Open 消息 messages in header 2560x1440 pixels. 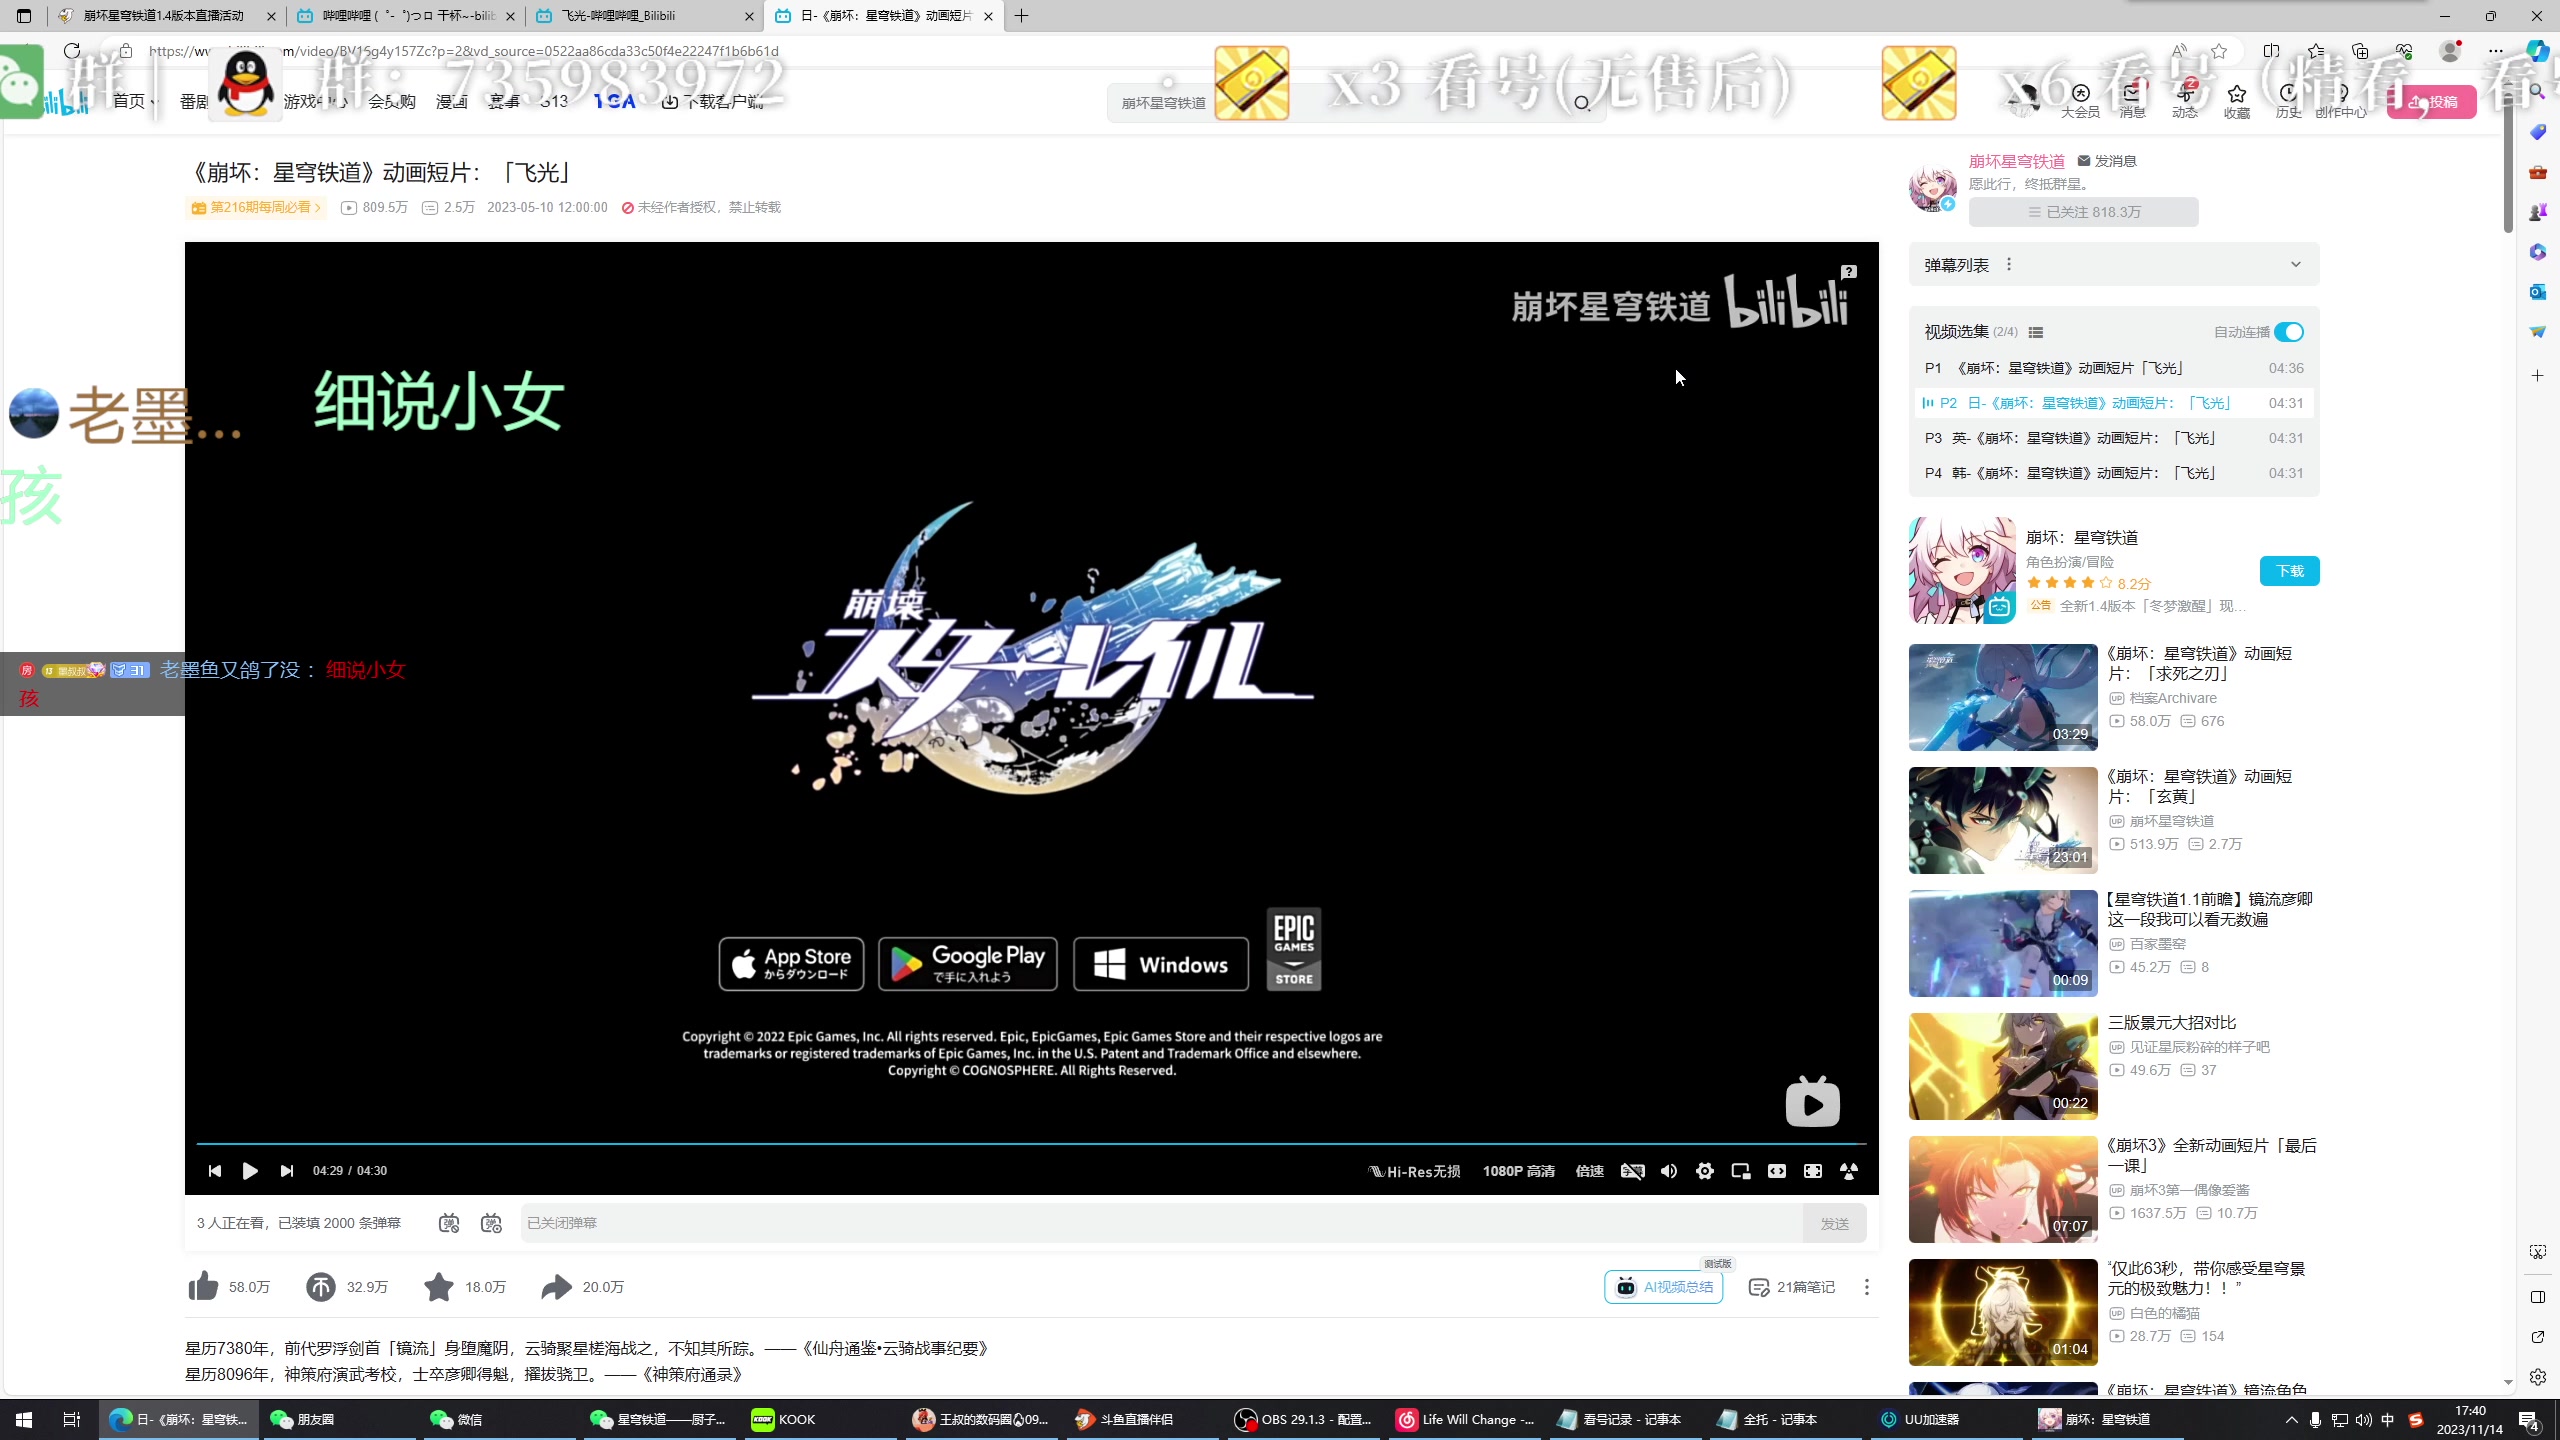pyautogui.click(x=2132, y=102)
